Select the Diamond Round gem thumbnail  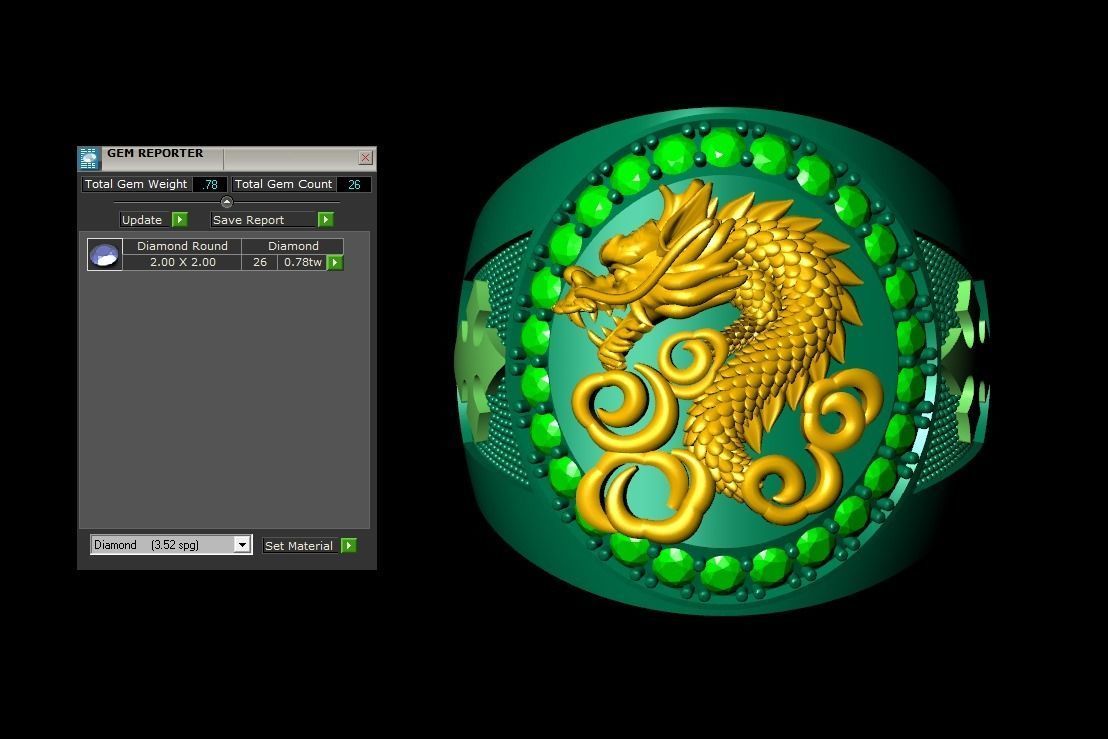[105, 254]
